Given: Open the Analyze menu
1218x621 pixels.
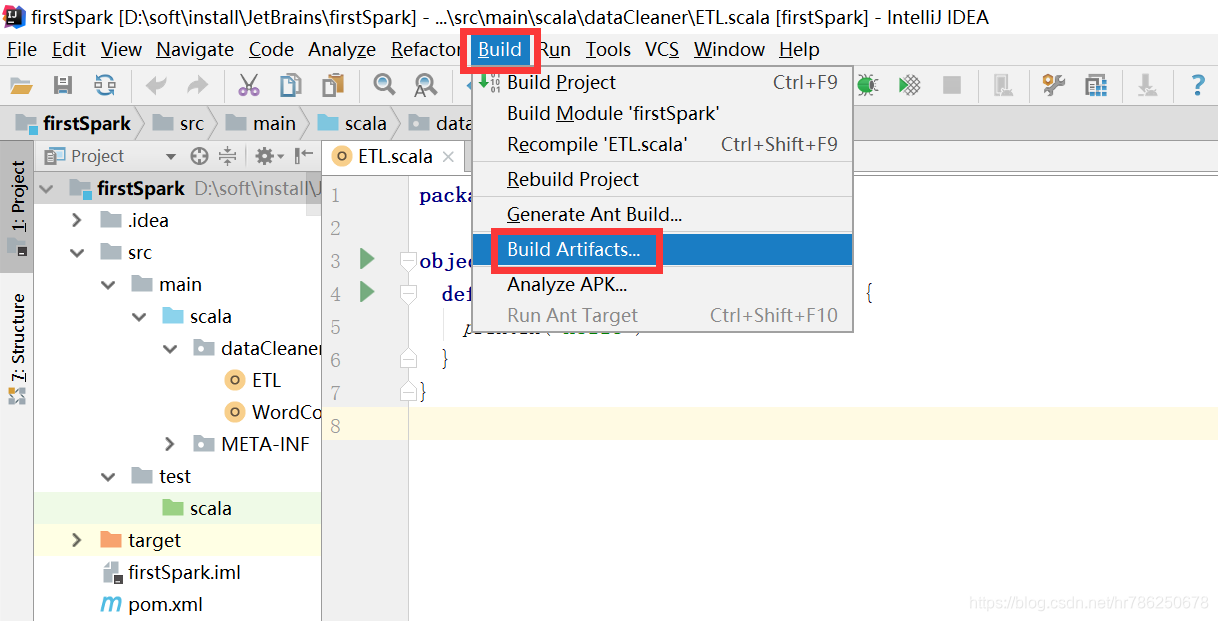Looking at the screenshot, I should (x=342, y=49).
